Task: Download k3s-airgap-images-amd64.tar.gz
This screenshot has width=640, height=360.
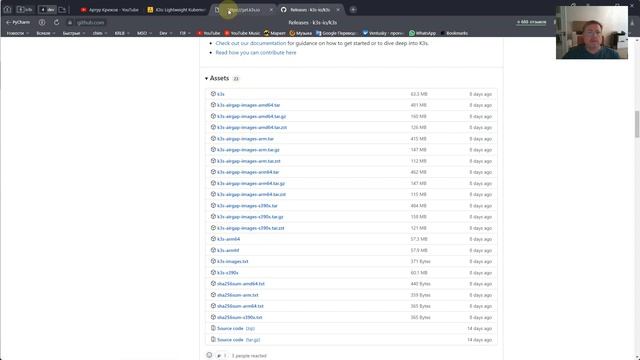Action: point(251,116)
